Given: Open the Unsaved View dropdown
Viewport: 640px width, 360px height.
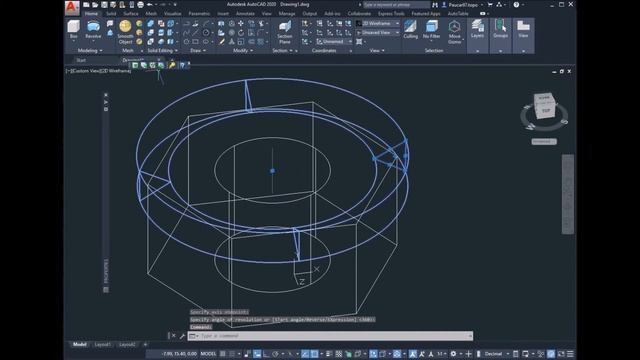Looking at the screenshot, I should pos(378,33).
